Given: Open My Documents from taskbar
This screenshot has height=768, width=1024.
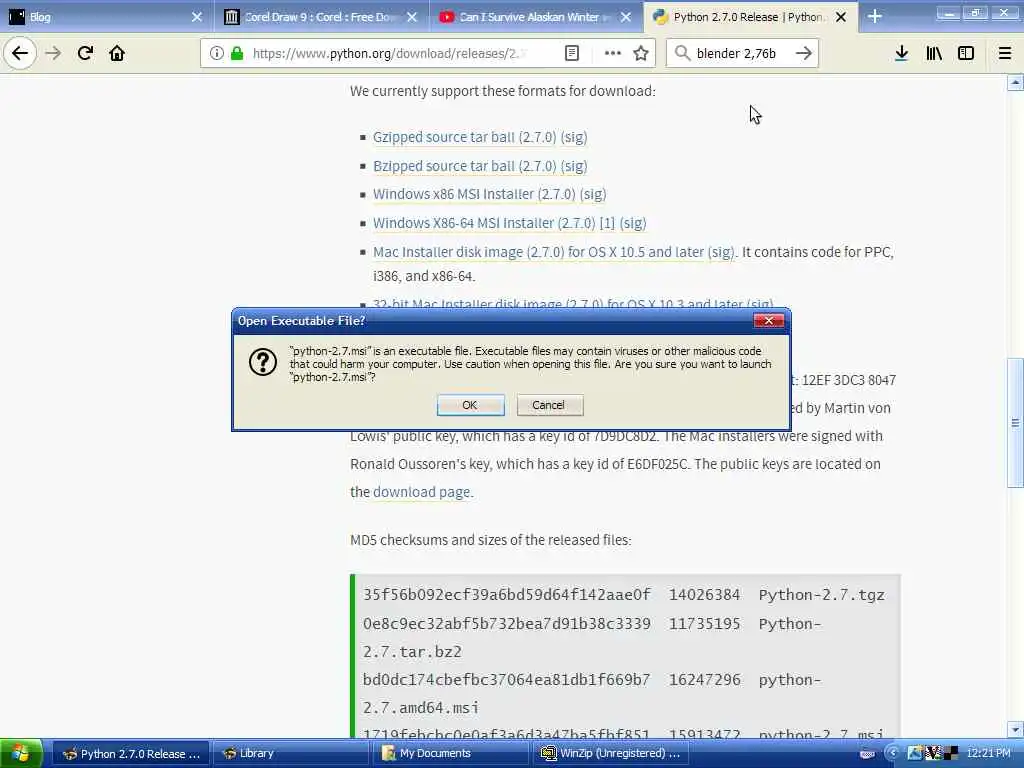Looking at the screenshot, I should click(451, 754).
